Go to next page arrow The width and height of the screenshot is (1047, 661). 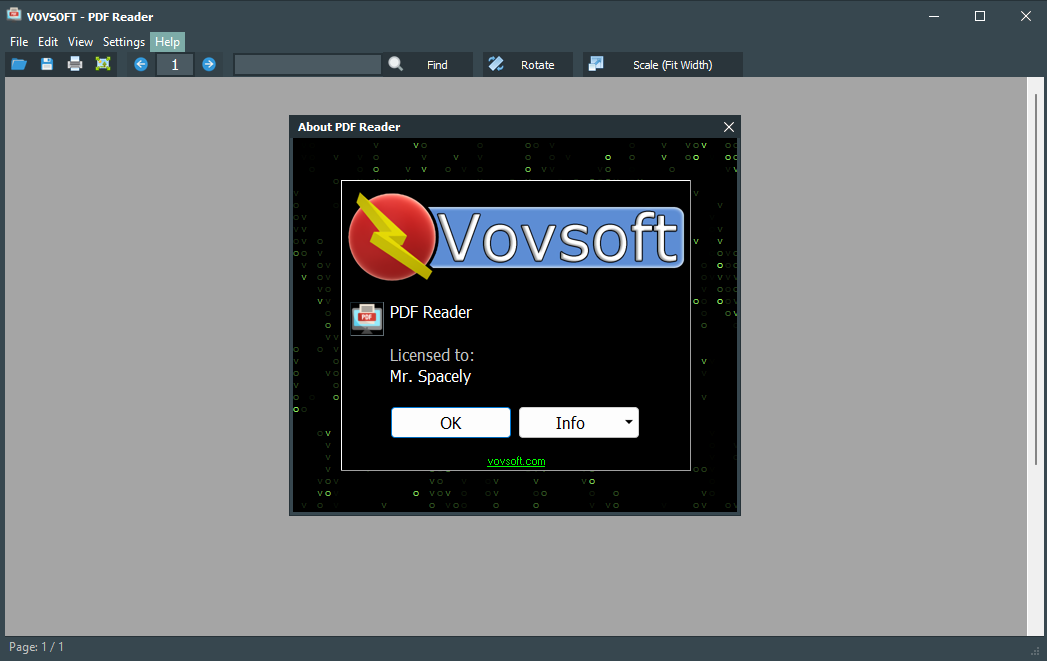click(209, 64)
